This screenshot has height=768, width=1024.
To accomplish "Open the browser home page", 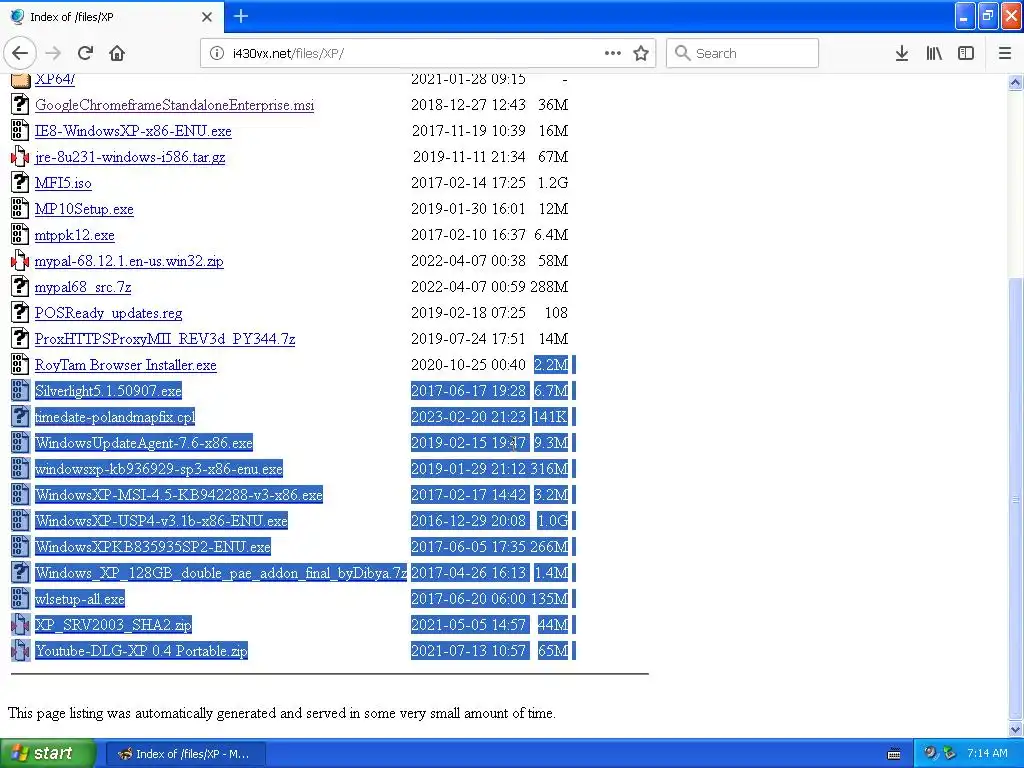I will (117, 53).
